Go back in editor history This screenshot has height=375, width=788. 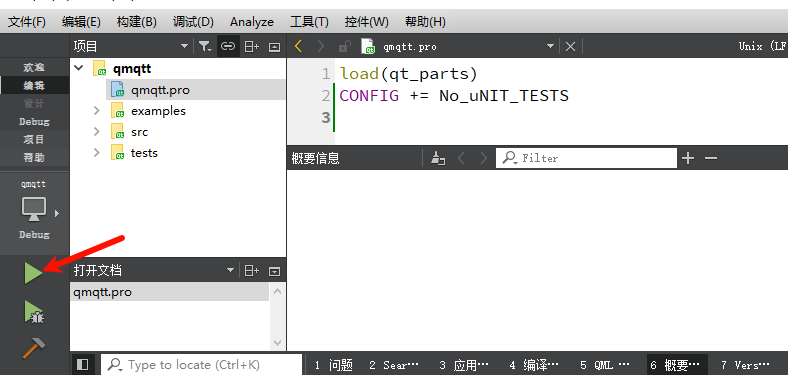click(299, 47)
